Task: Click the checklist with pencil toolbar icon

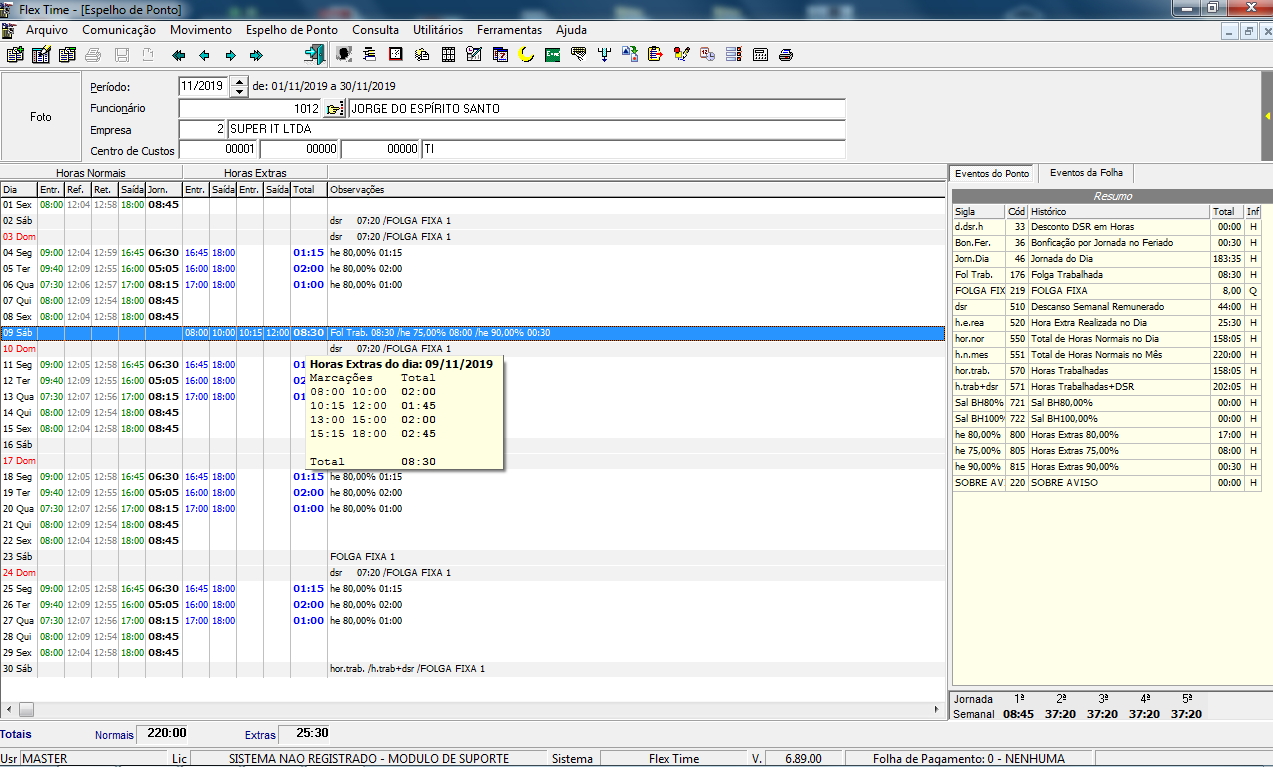Action: pos(474,55)
